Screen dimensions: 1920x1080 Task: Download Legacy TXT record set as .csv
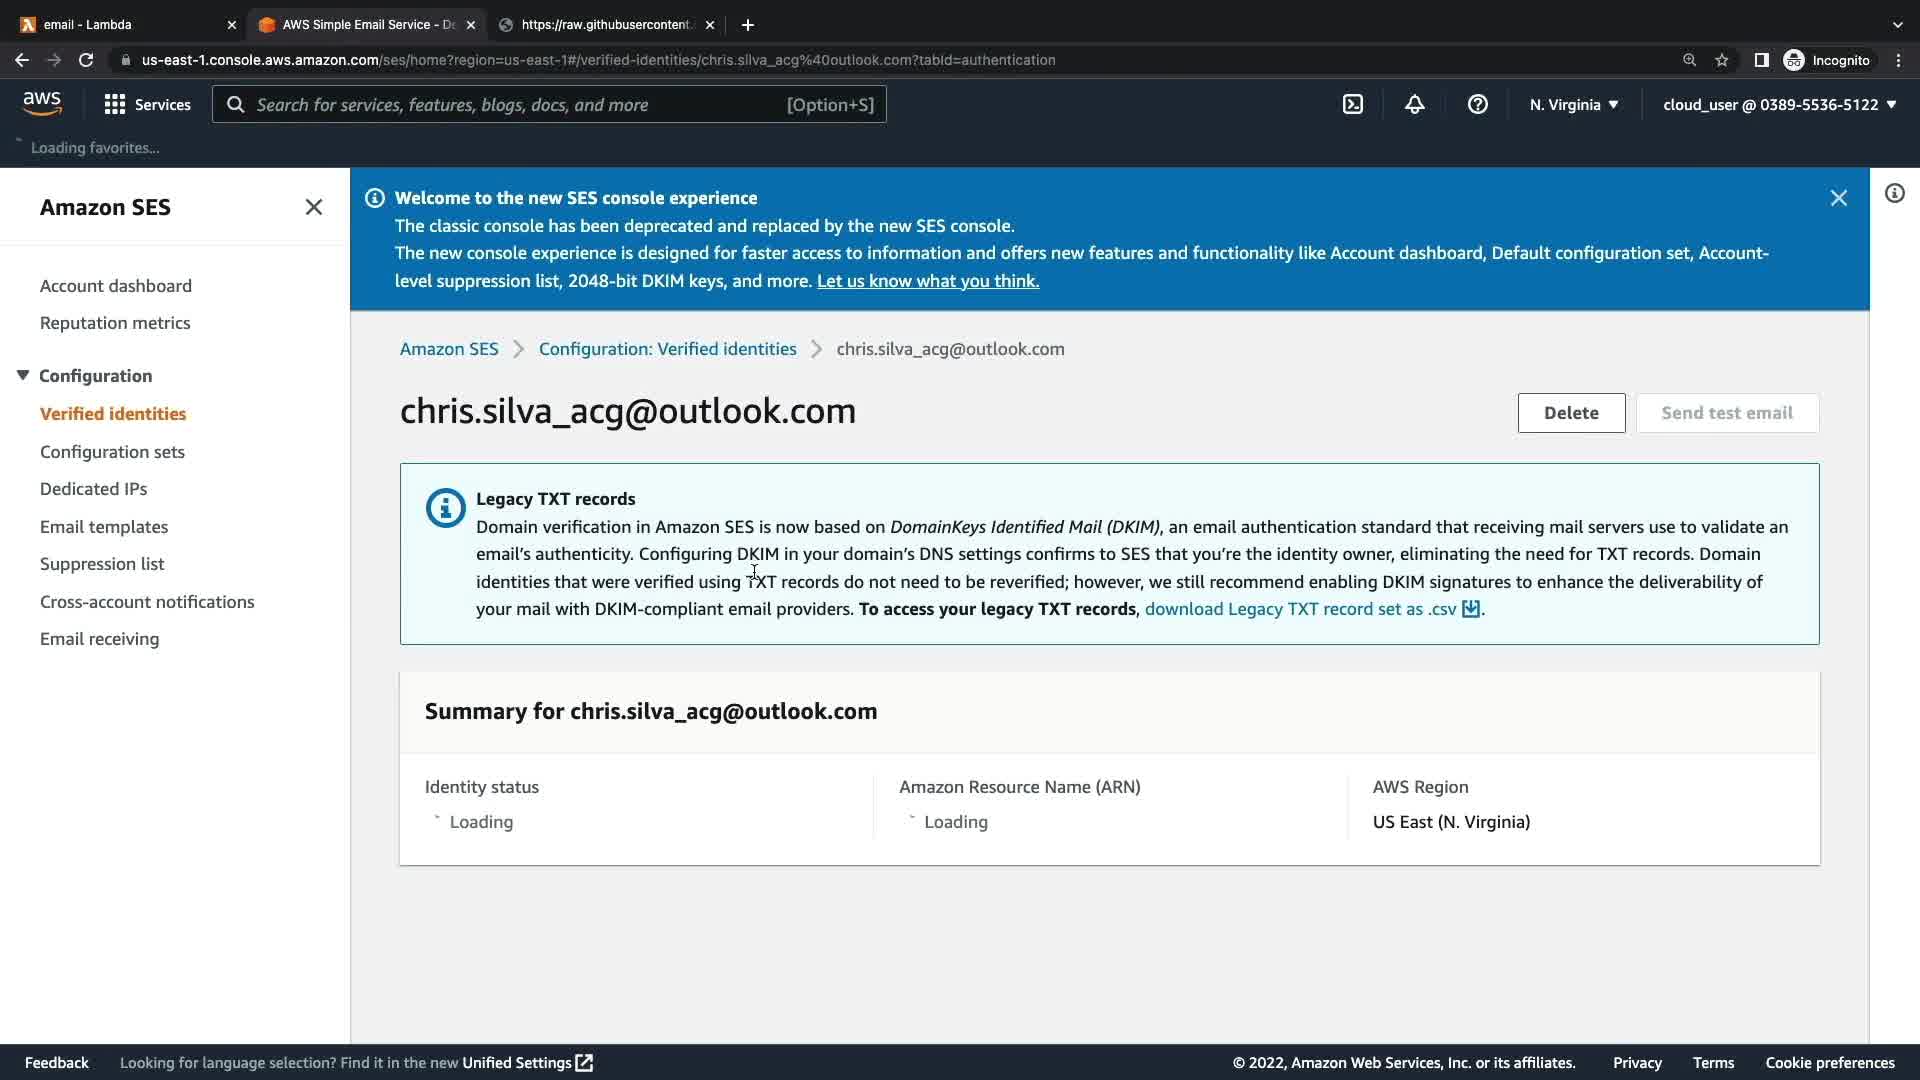click(1310, 609)
